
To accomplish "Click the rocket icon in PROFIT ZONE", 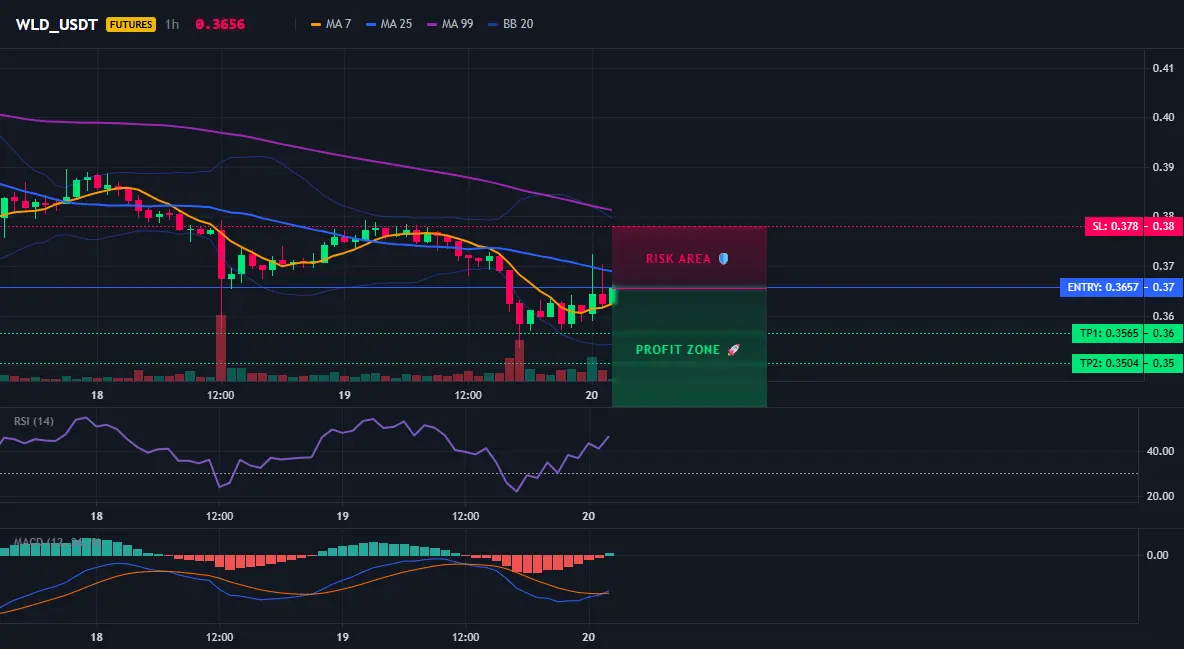I will coord(733,350).
